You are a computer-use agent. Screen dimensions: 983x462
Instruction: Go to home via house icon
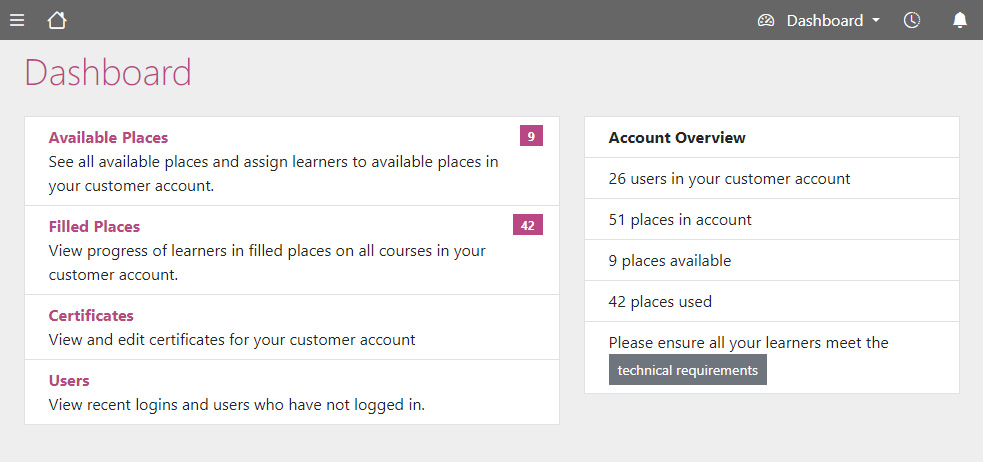[56, 20]
